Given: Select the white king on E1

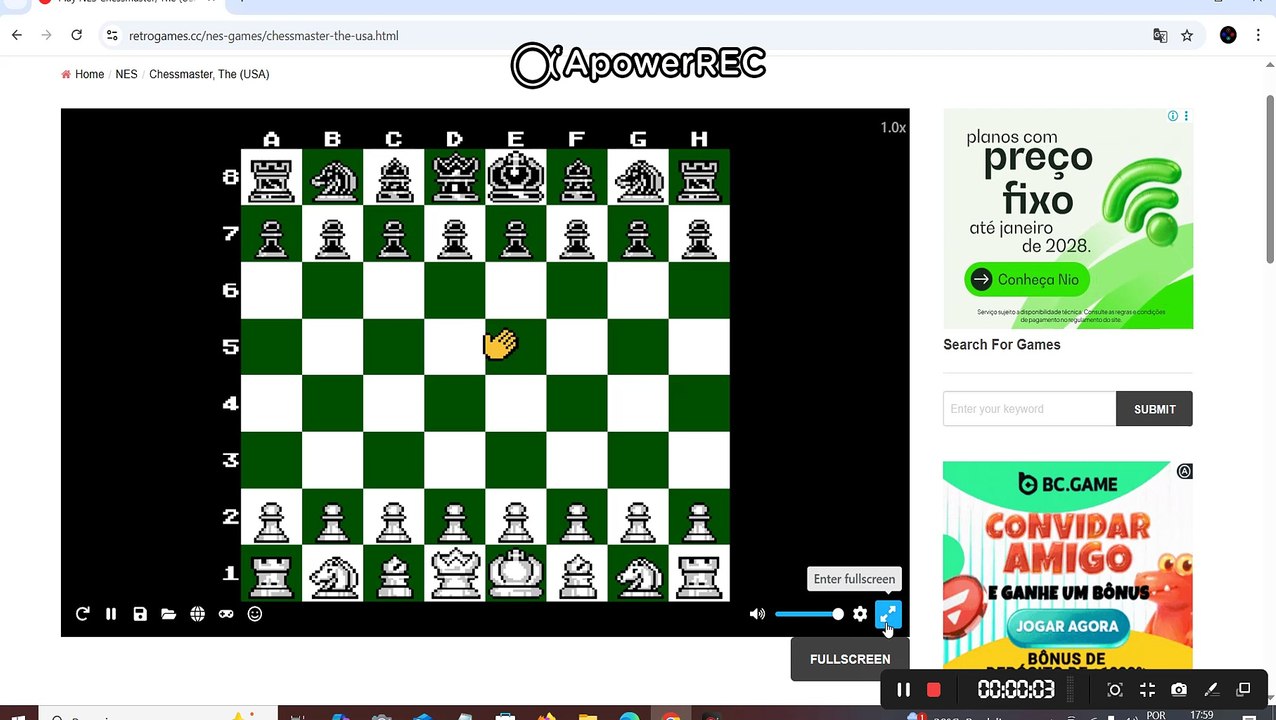Looking at the screenshot, I should point(516,573).
